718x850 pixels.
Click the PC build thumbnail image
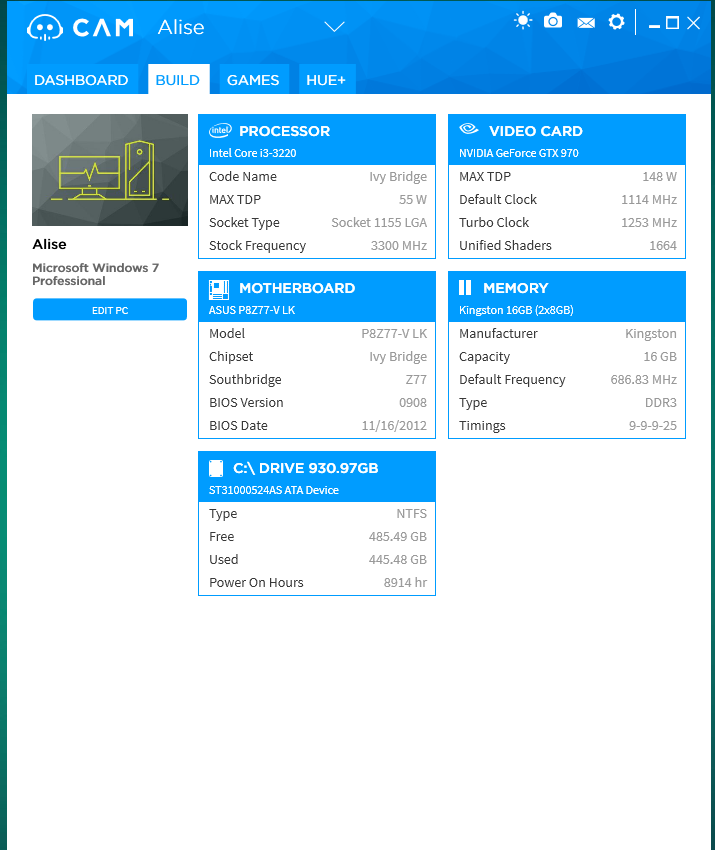[x=110, y=170]
